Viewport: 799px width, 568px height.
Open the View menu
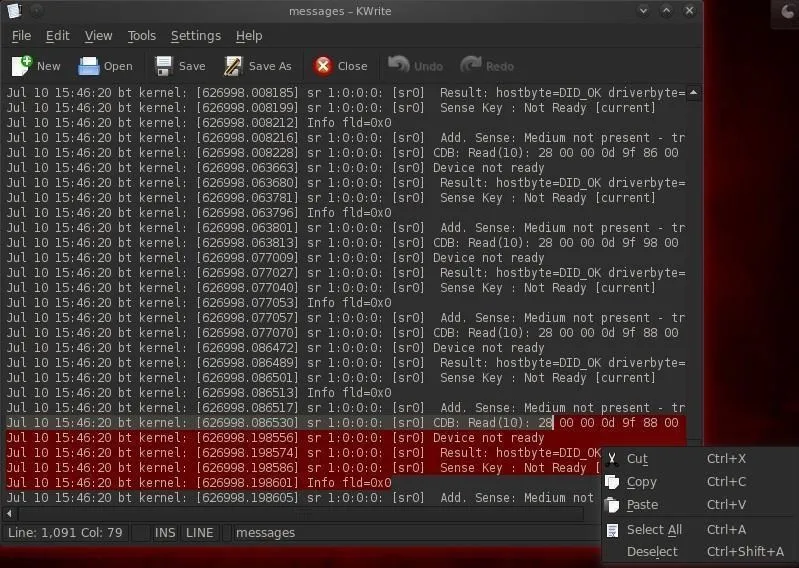click(98, 36)
